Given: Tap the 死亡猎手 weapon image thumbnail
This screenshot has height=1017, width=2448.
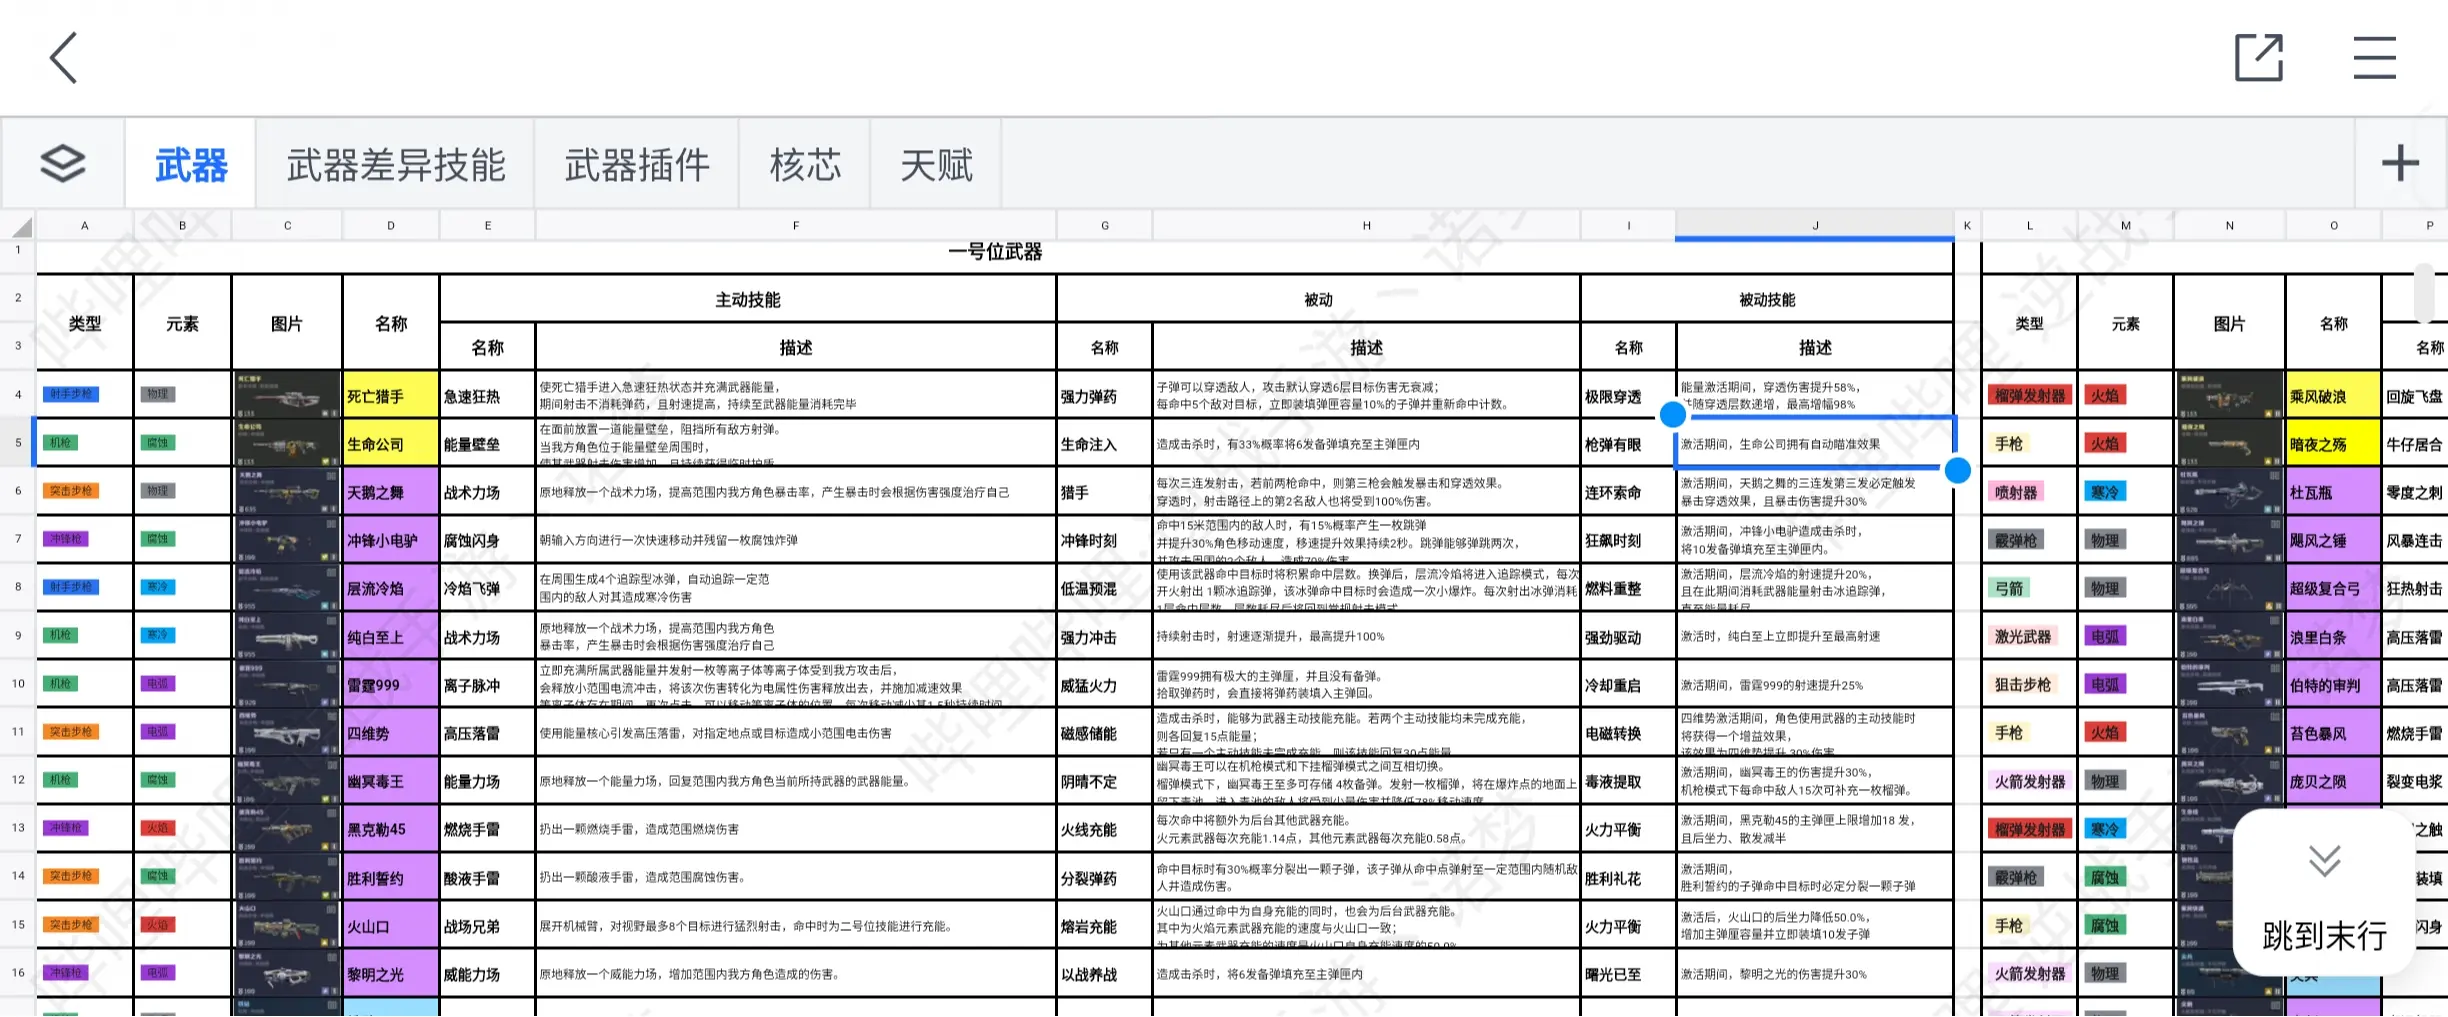Looking at the screenshot, I should pos(287,394).
